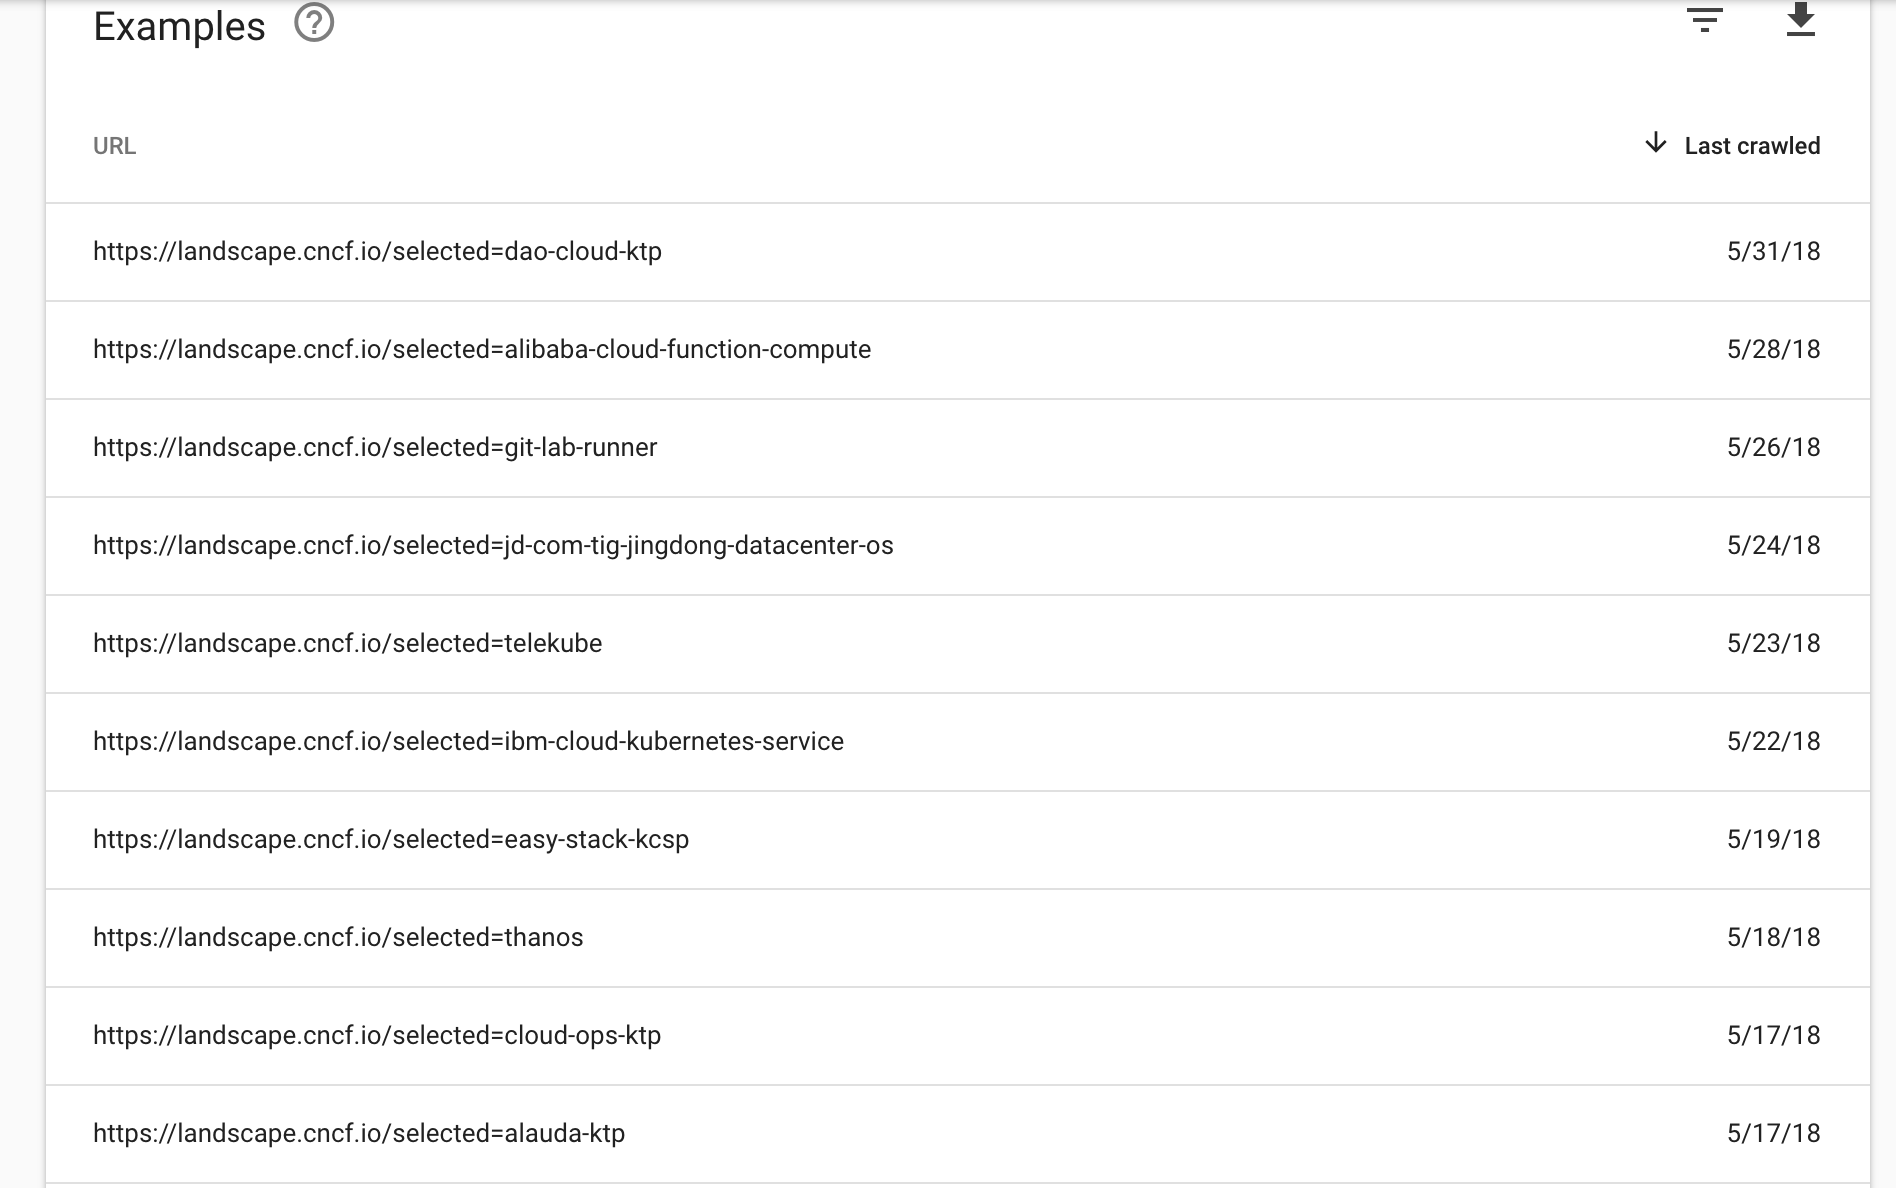1896x1188 pixels.
Task: Click the ibm-cloud-kubernetes-service link
Action: click(468, 742)
